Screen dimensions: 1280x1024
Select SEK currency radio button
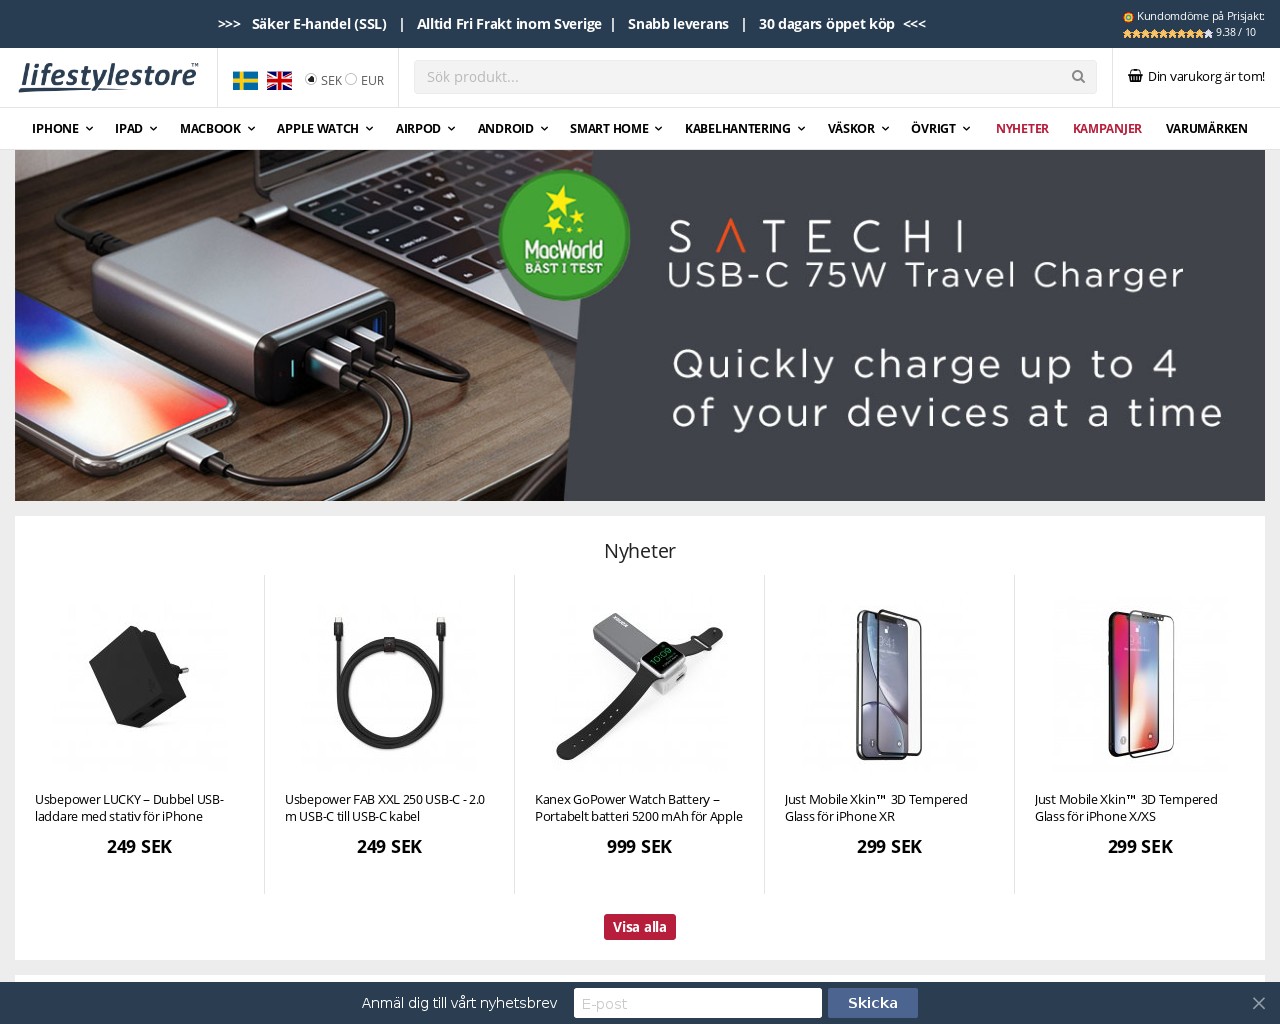click(311, 79)
